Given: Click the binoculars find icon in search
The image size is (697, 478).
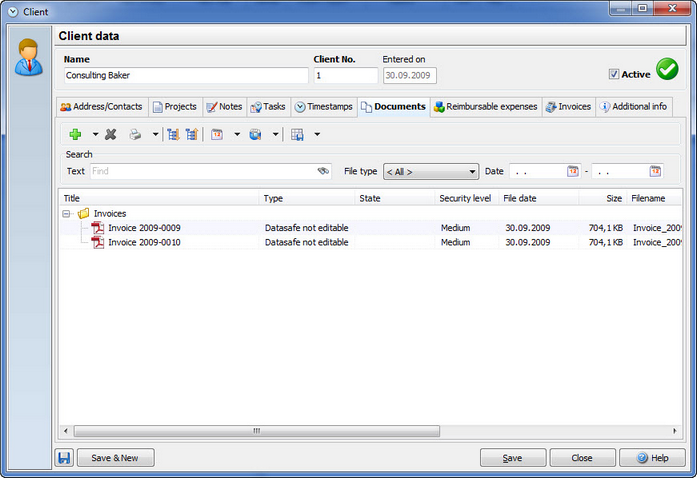Looking at the screenshot, I should 323,171.
